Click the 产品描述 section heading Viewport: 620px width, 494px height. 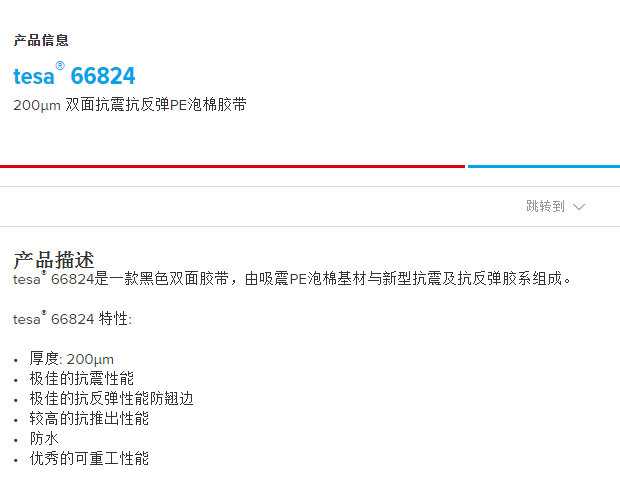click(54, 260)
